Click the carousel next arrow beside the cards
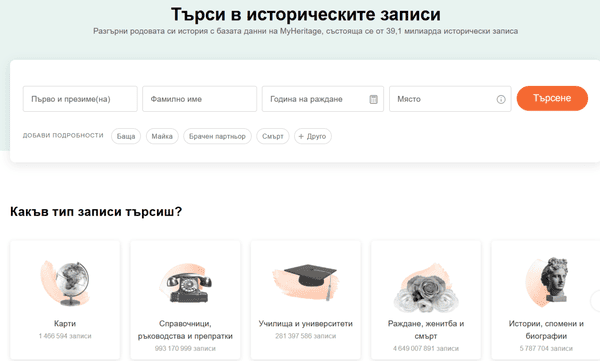The height and width of the screenshot is (361, 600). [595, 301]
